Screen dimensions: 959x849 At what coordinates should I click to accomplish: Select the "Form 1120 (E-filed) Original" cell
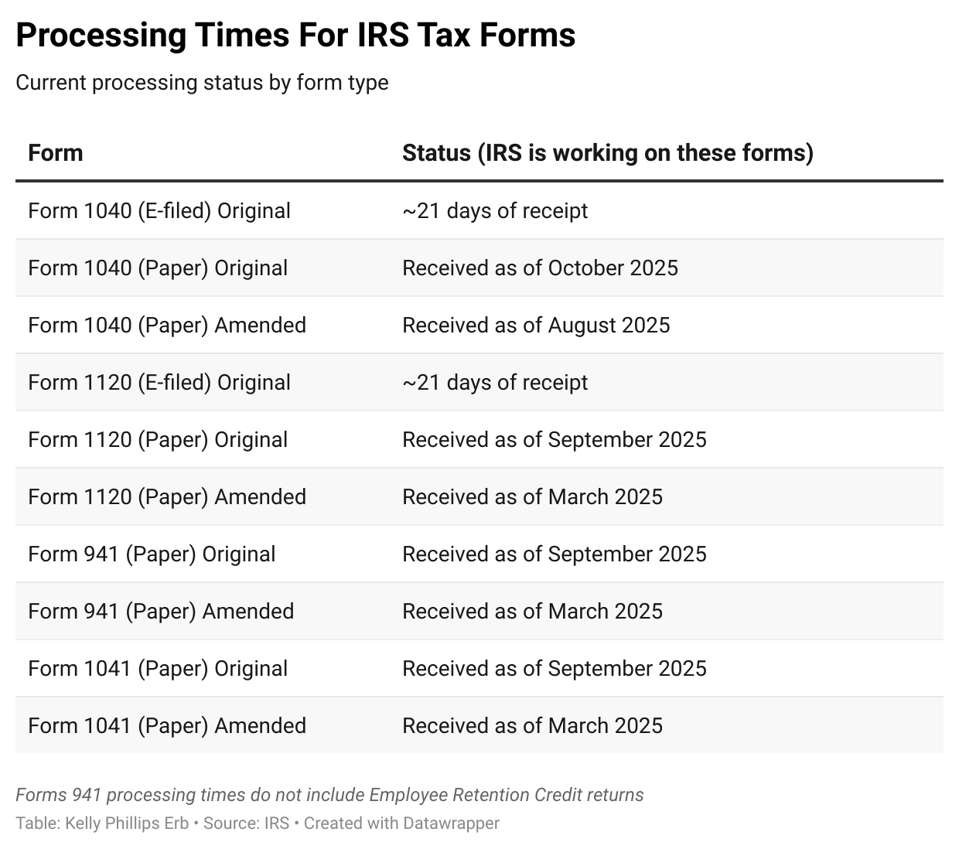coord(159,382)
